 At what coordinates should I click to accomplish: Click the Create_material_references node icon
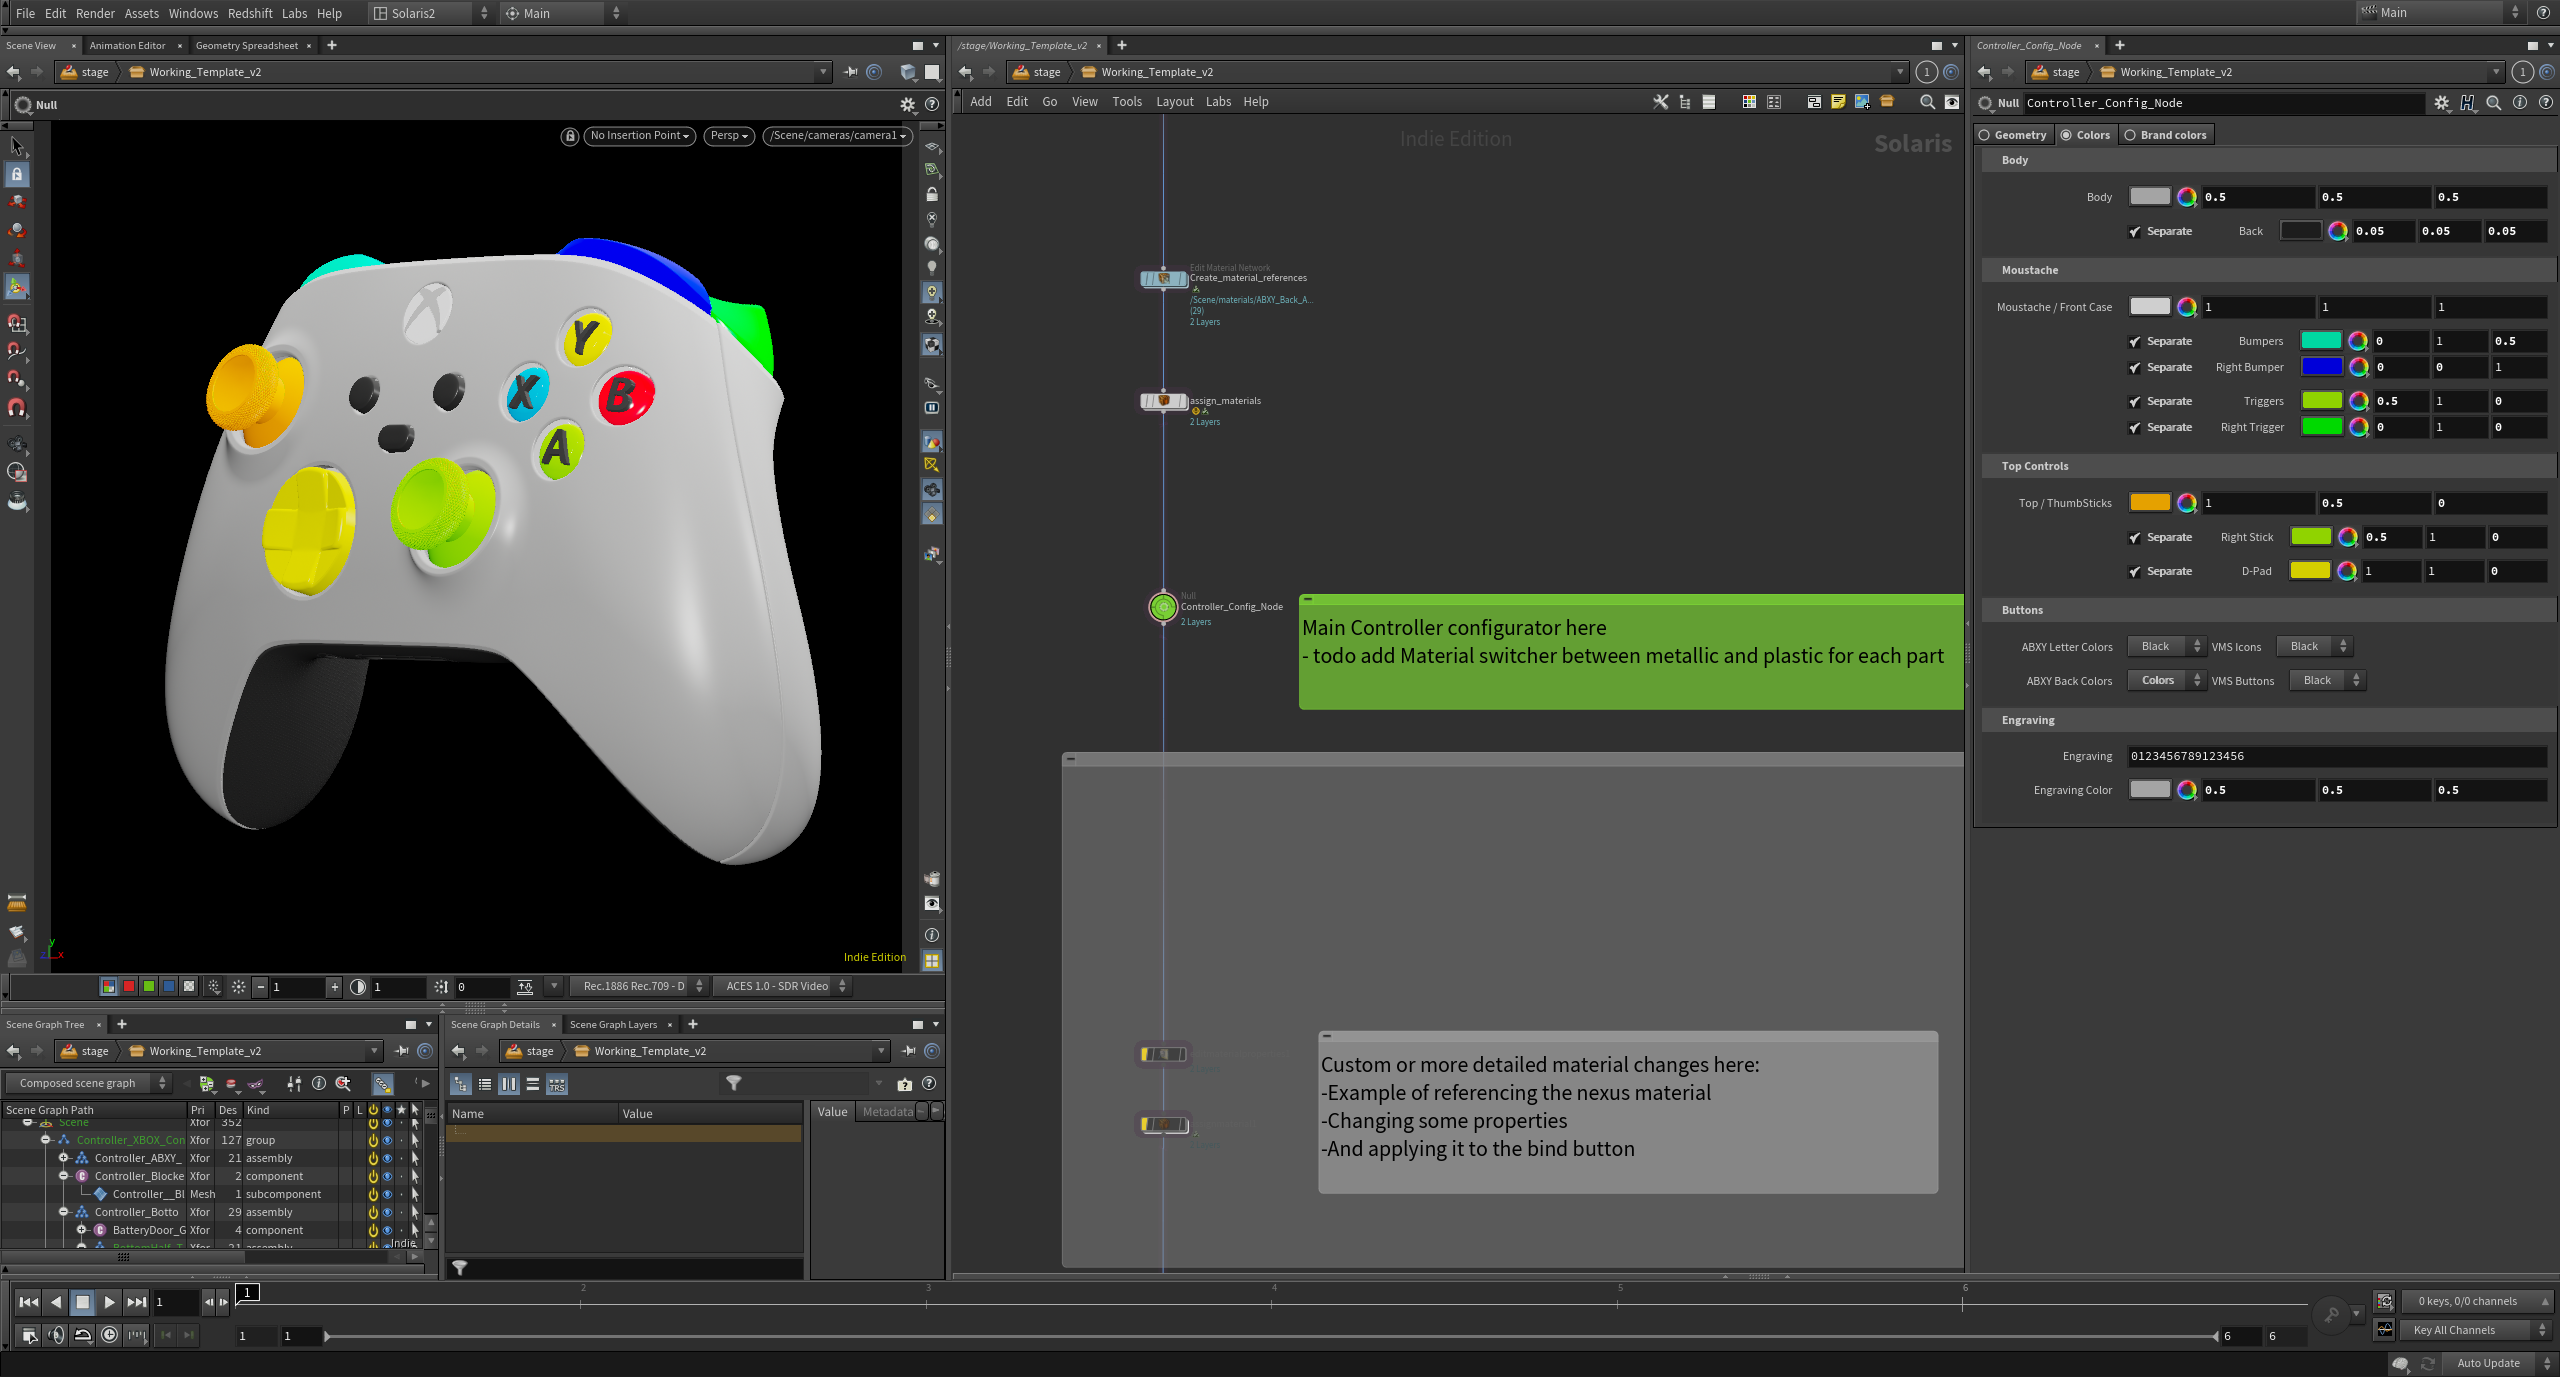[x=1164, y=279]
